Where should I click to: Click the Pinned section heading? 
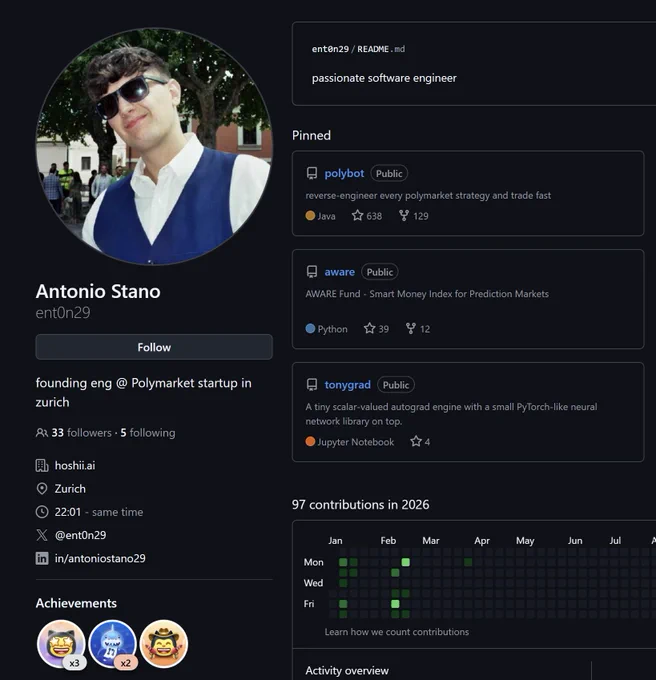pos(311,135)
